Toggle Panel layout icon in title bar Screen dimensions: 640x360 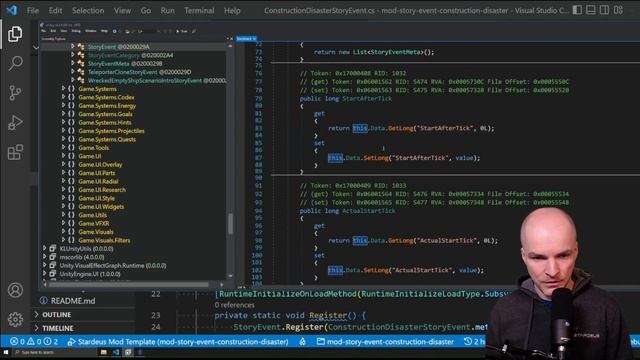point(591,10)
